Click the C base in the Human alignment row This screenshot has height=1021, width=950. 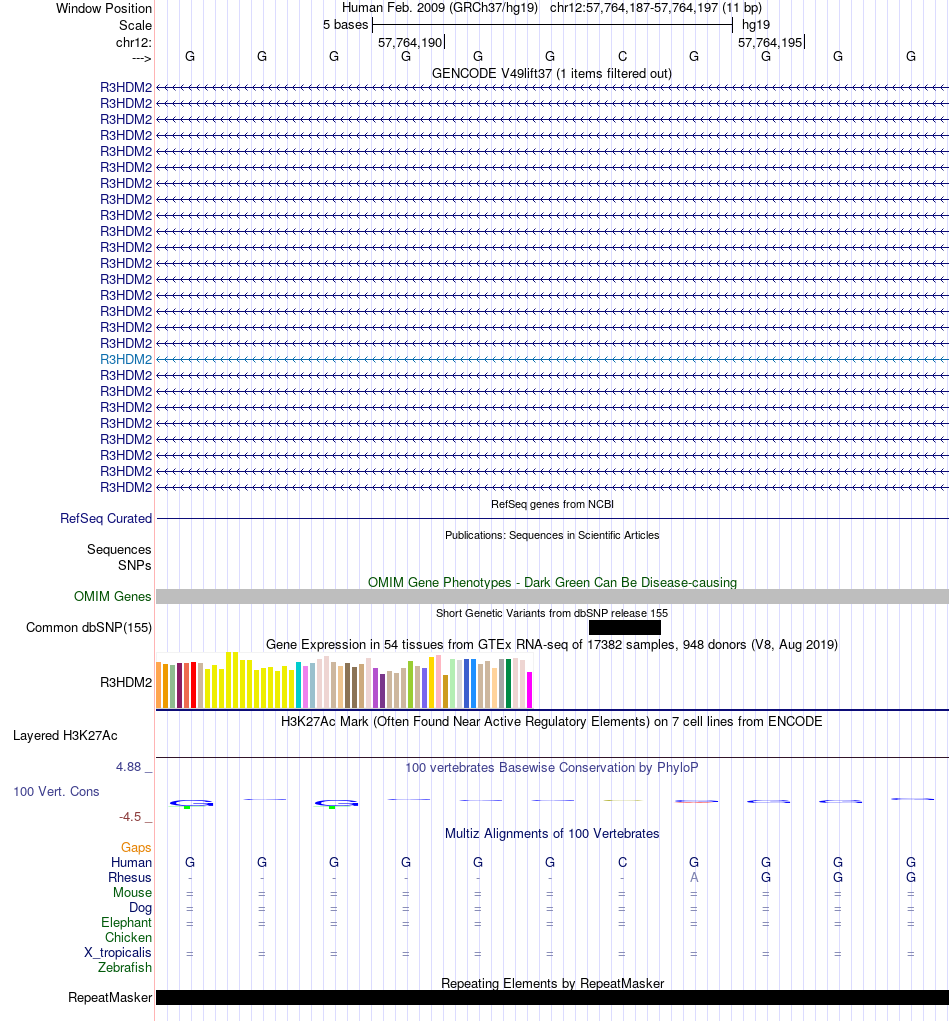(622, 862)
